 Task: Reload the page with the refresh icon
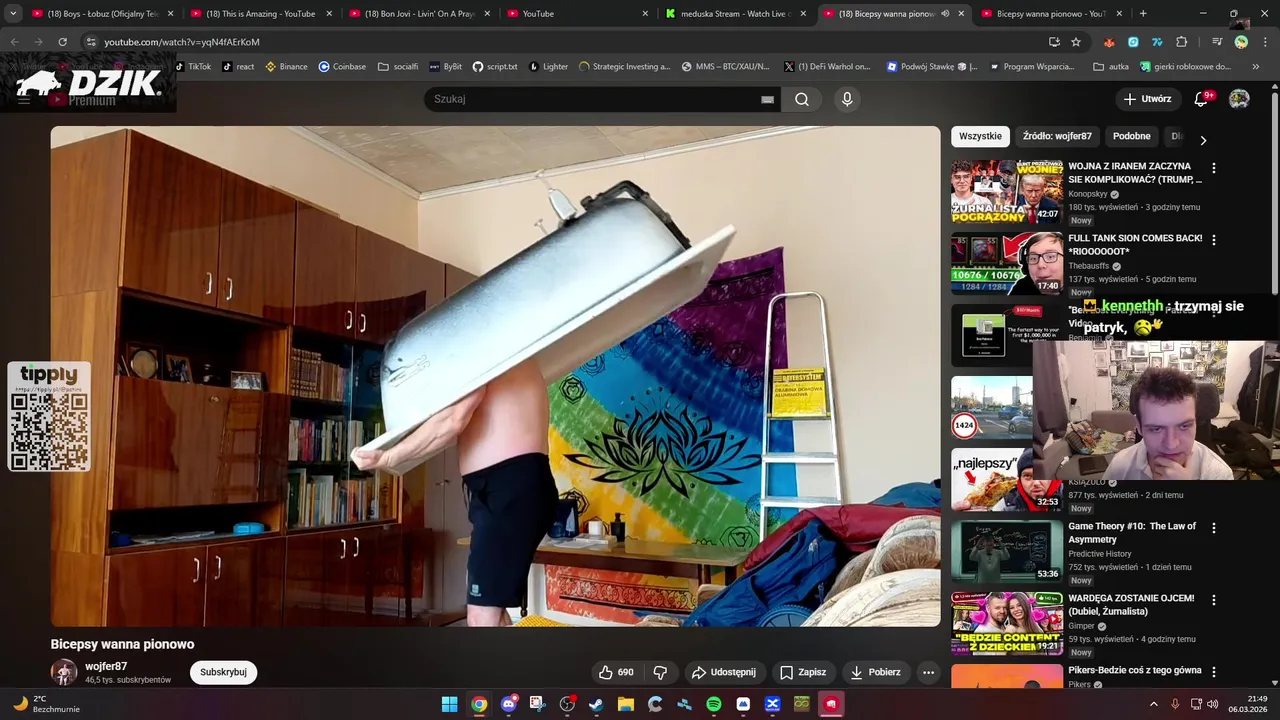tap(62, 42)
